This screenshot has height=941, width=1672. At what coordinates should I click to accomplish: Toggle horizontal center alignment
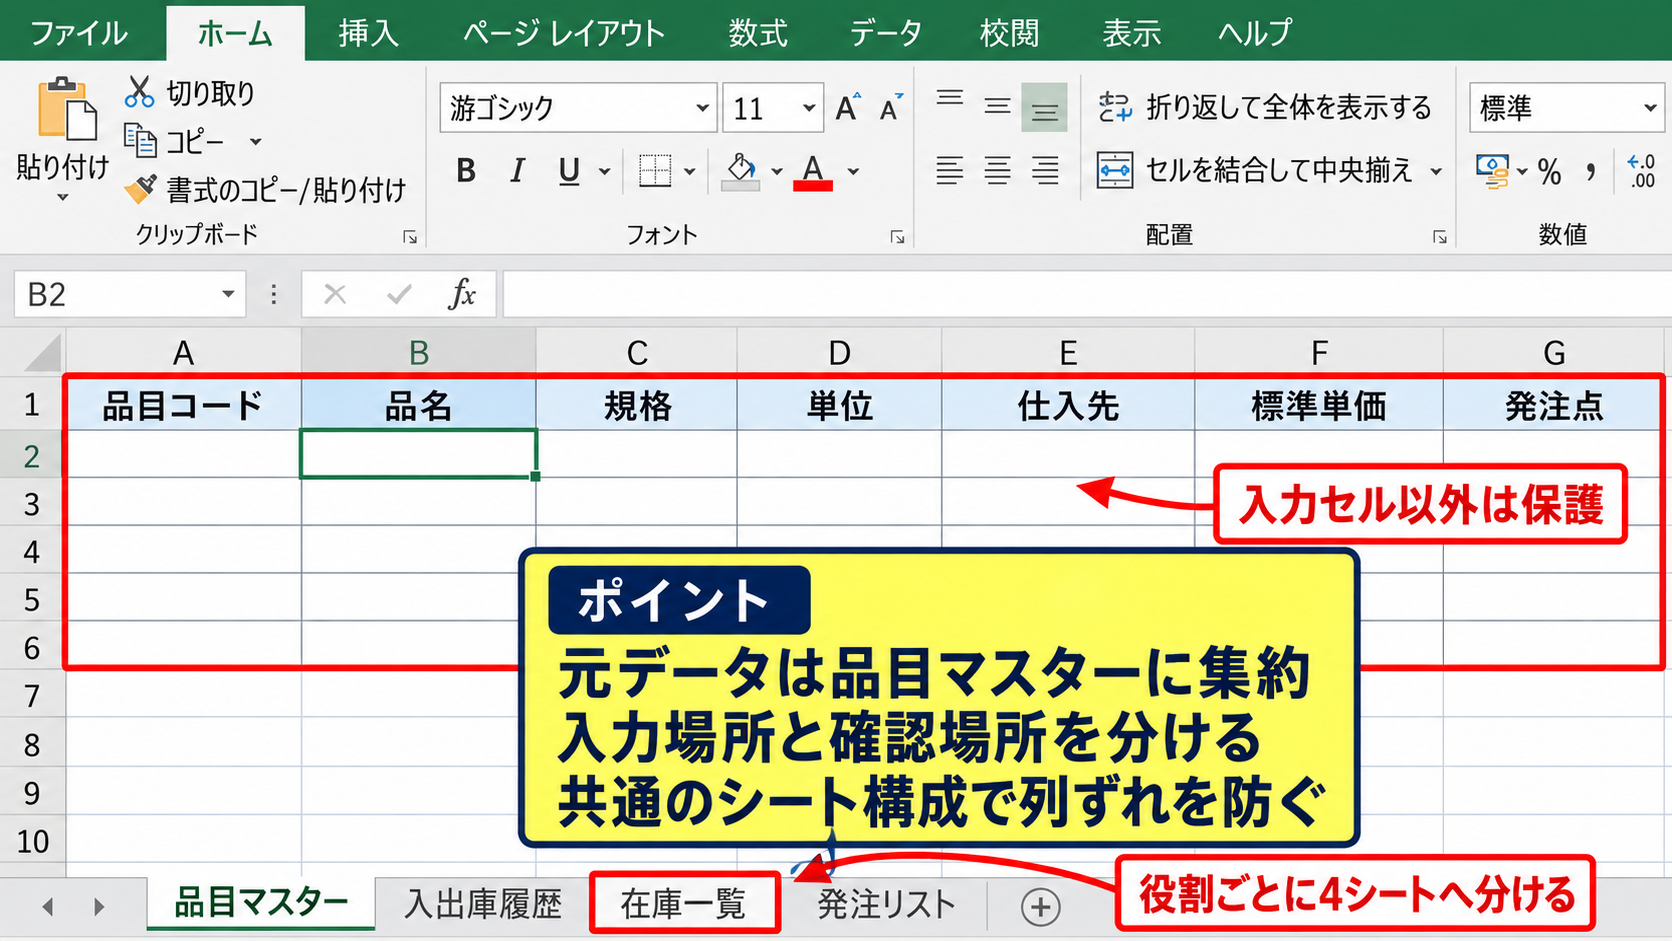click(997, 171)
